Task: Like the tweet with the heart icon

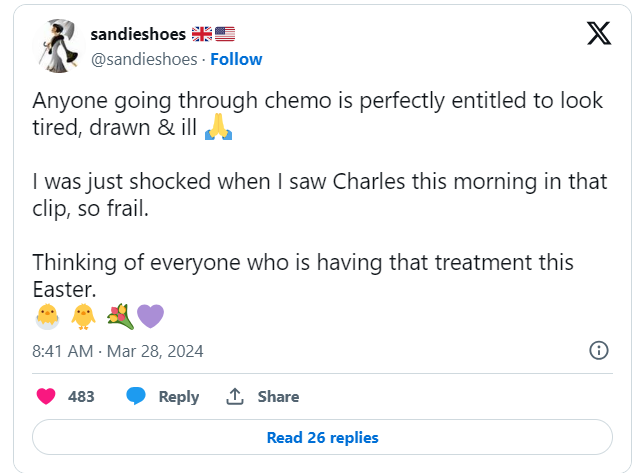Action: point(46,397)
